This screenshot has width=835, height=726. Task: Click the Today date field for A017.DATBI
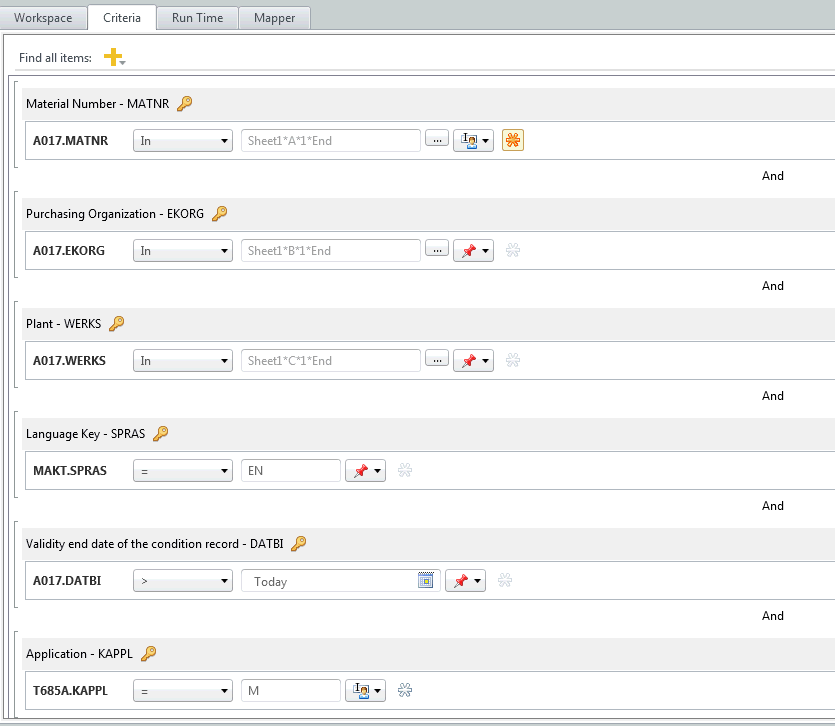[341, 581]
